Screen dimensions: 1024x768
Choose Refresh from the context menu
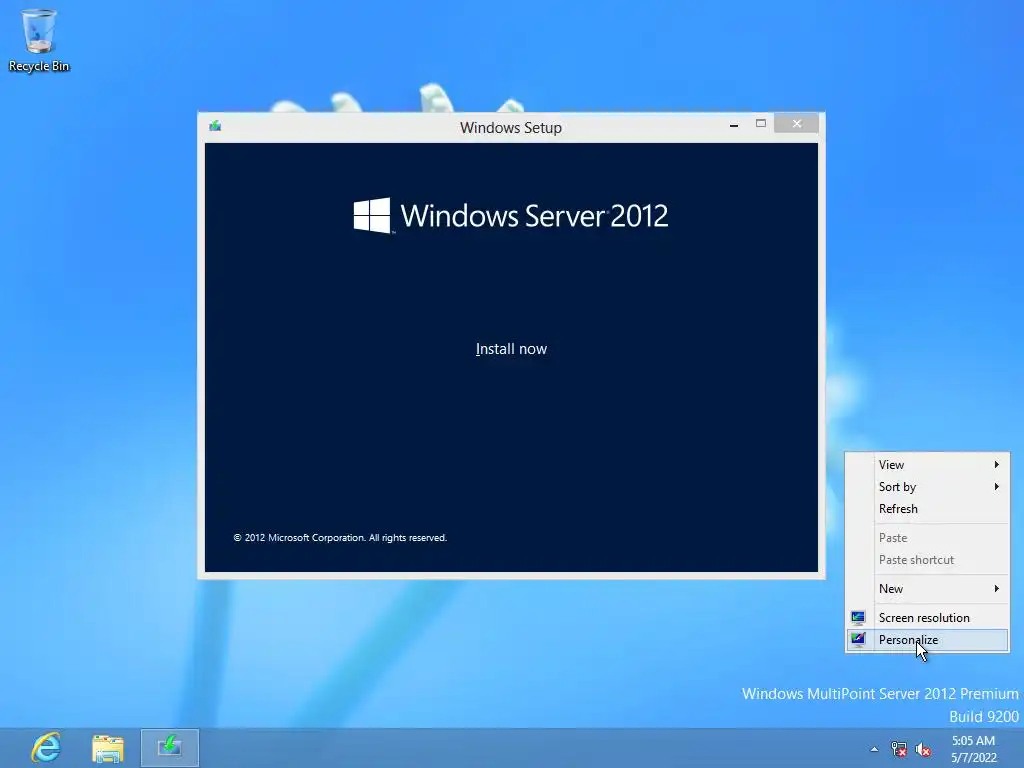point(927,509)
